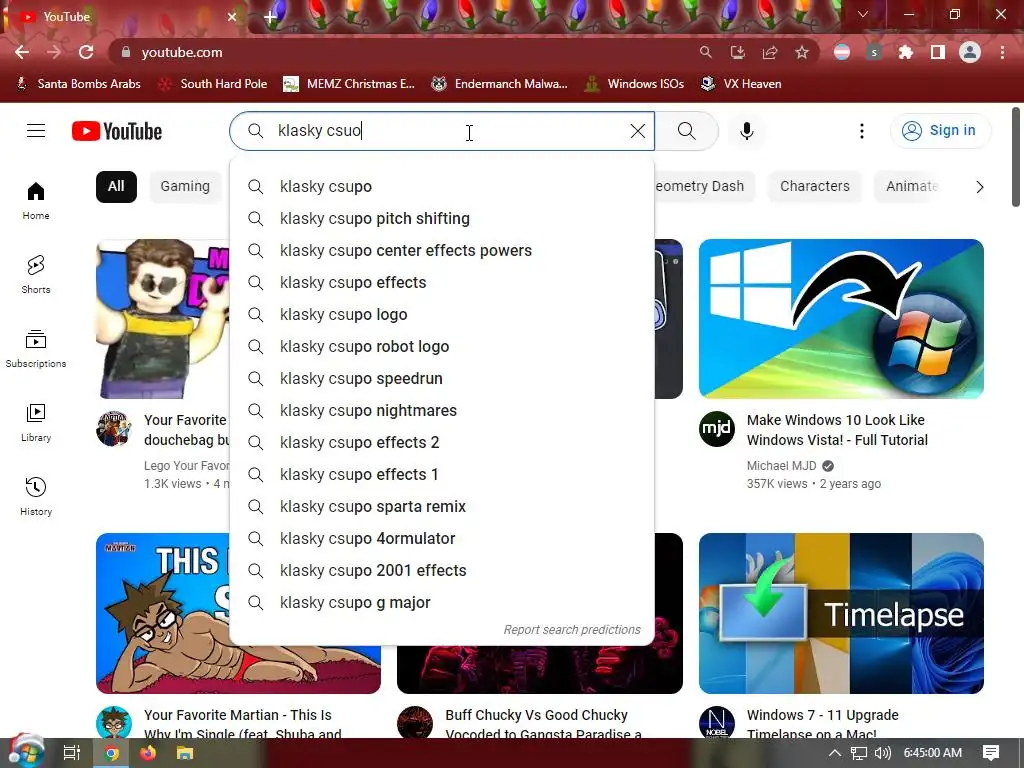
Task: Open the Lego douchebag video thumbnail
Action: (x=163, y=319)
